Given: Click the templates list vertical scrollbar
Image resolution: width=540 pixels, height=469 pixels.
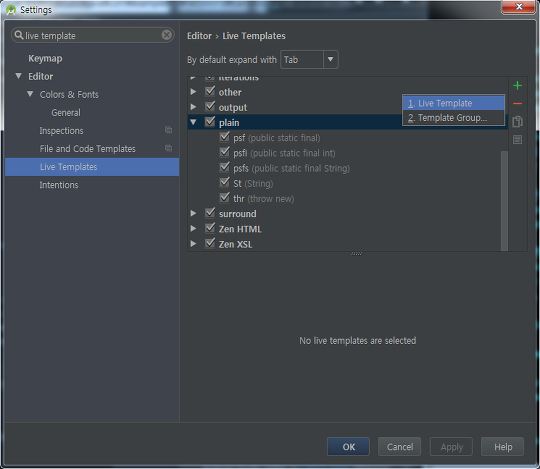Looking at the screenshot, I should point(504,201).
